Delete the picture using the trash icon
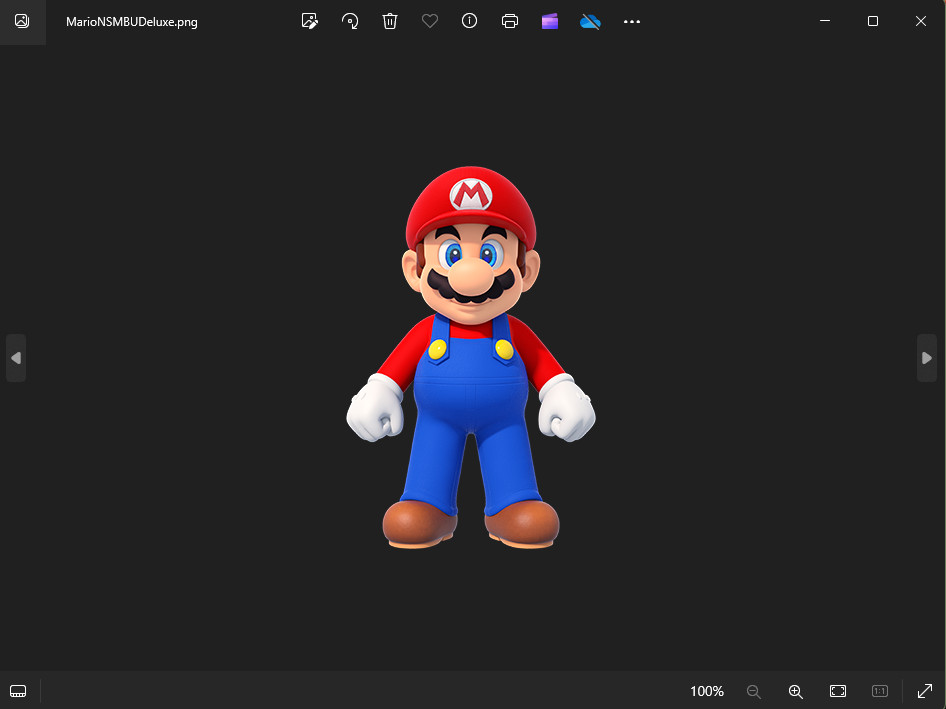Viewport: 946px width, 709px height. tap(390, 21)
